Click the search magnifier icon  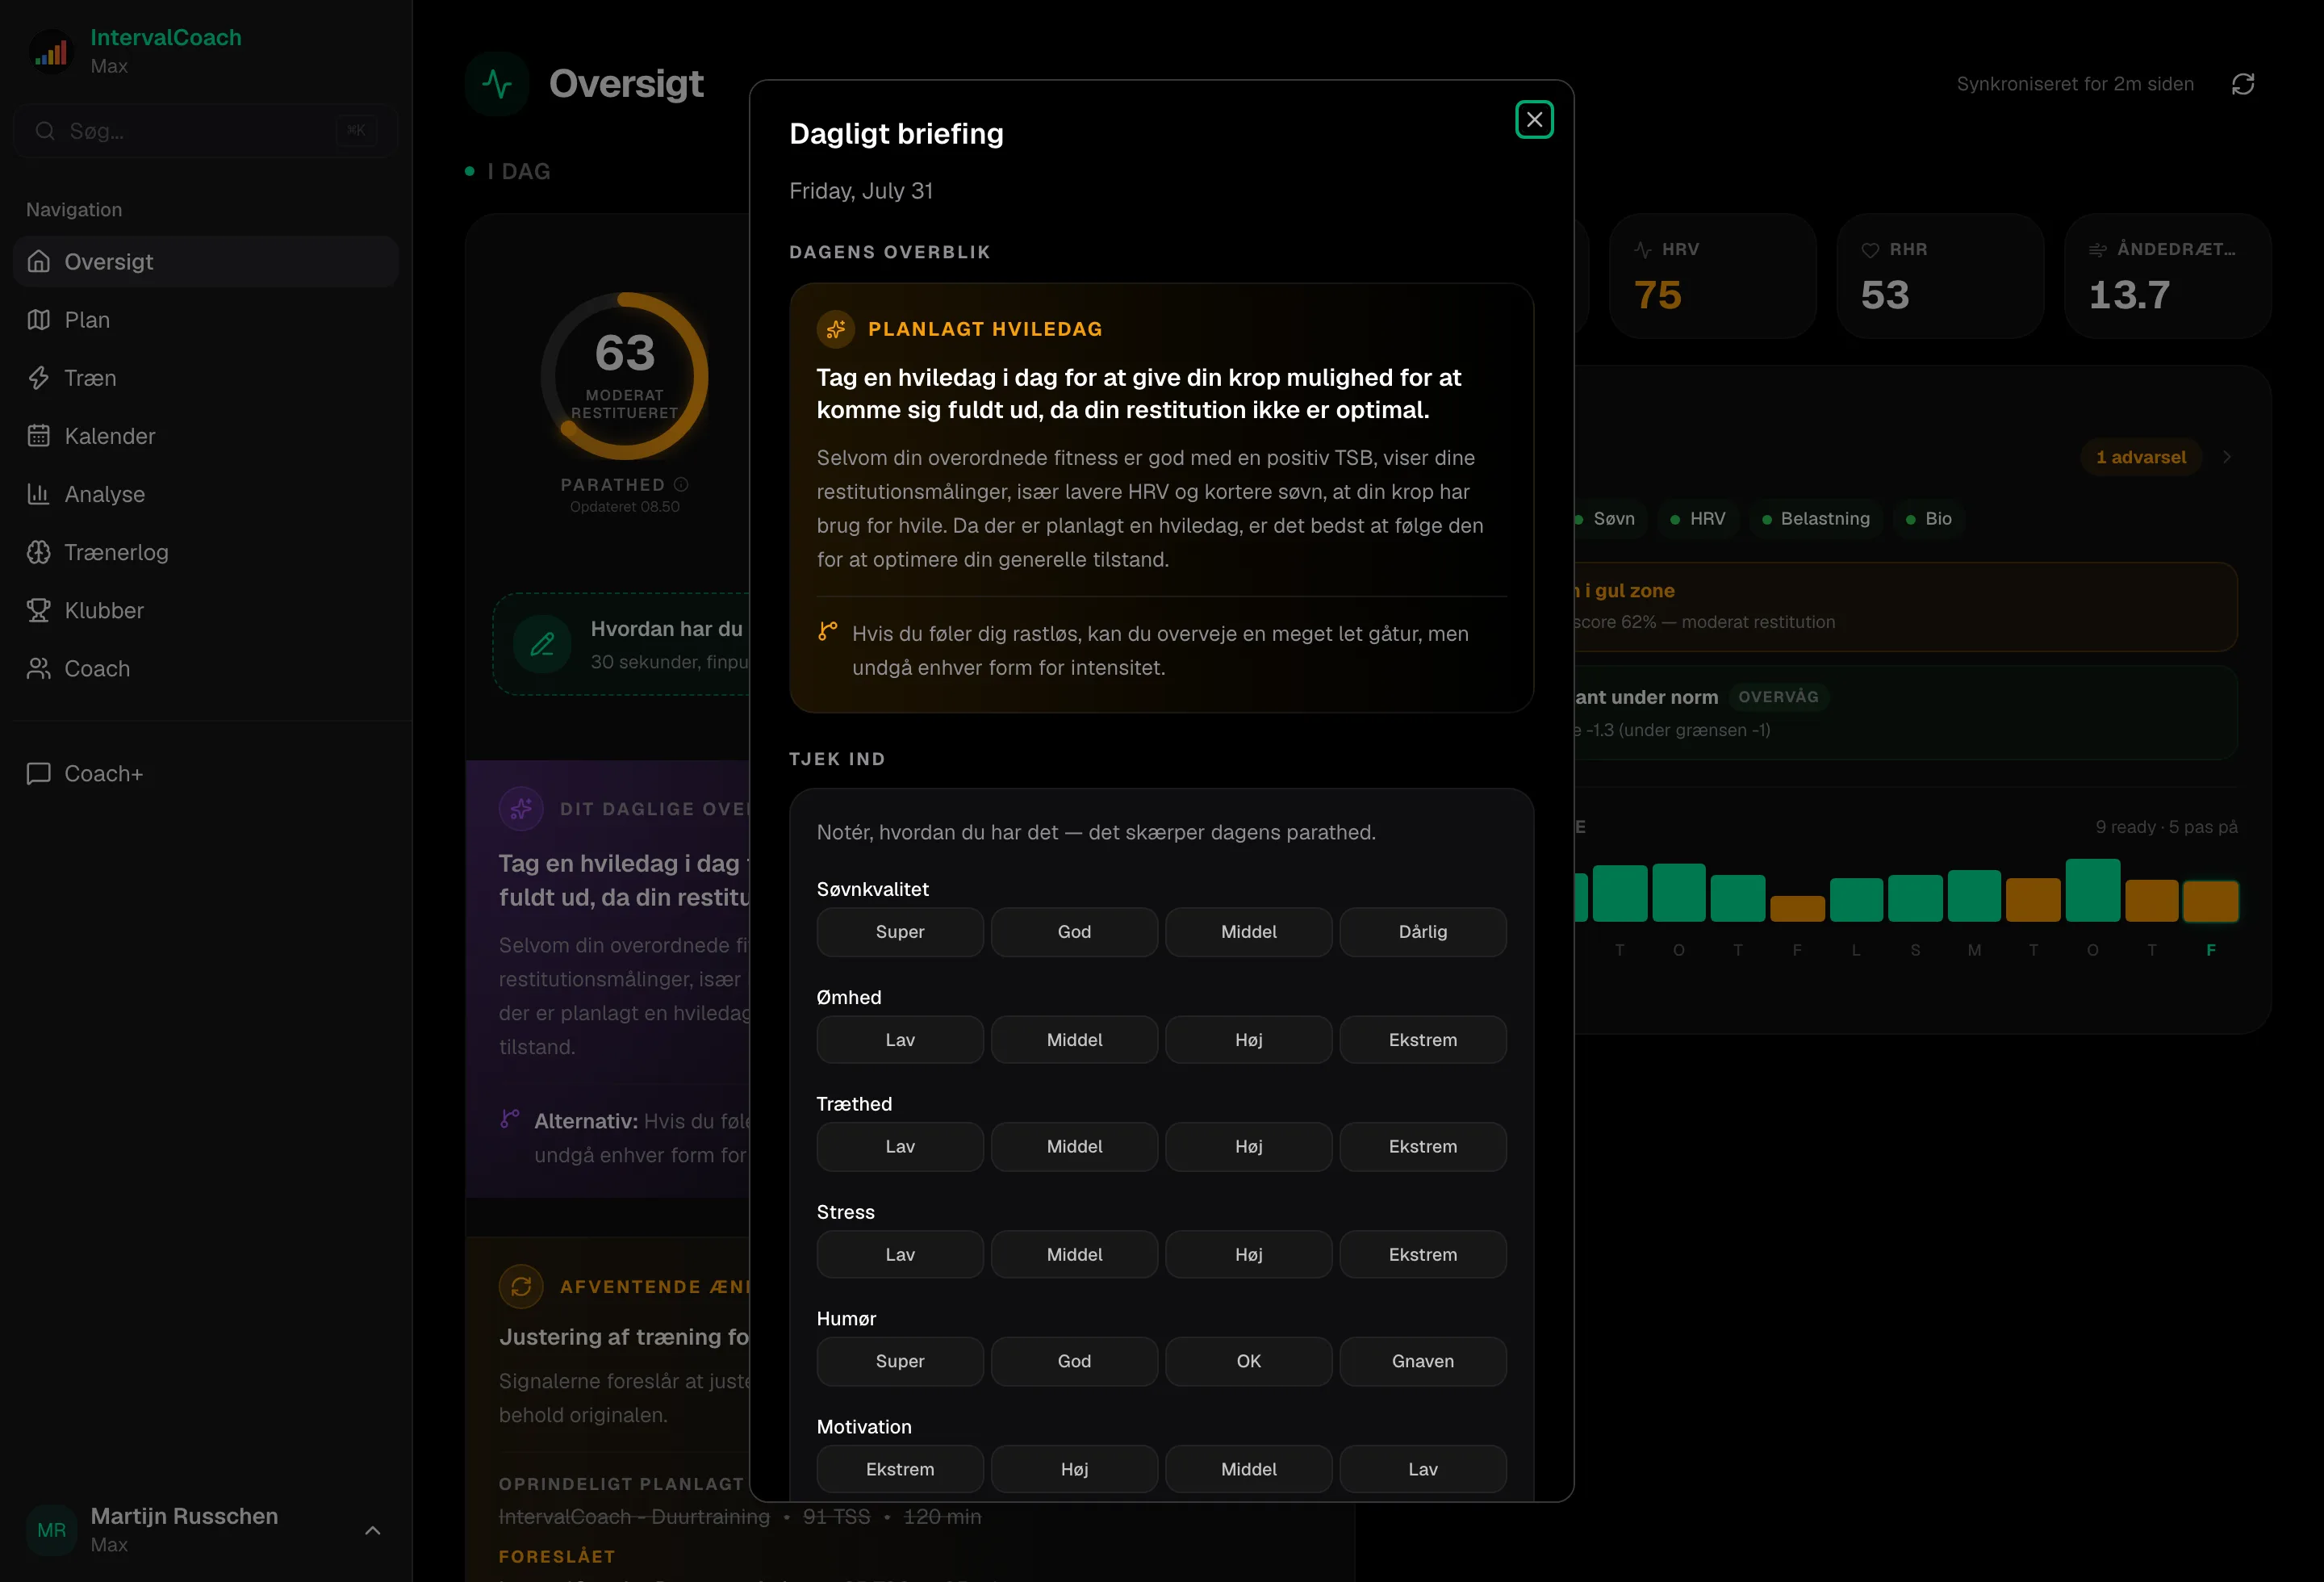[45, 131]
